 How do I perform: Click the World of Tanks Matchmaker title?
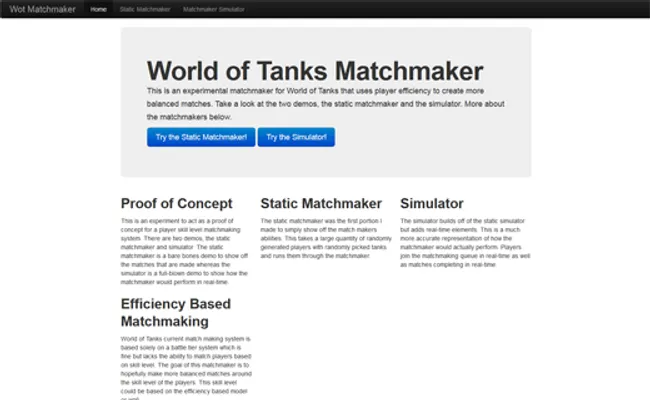315,71
